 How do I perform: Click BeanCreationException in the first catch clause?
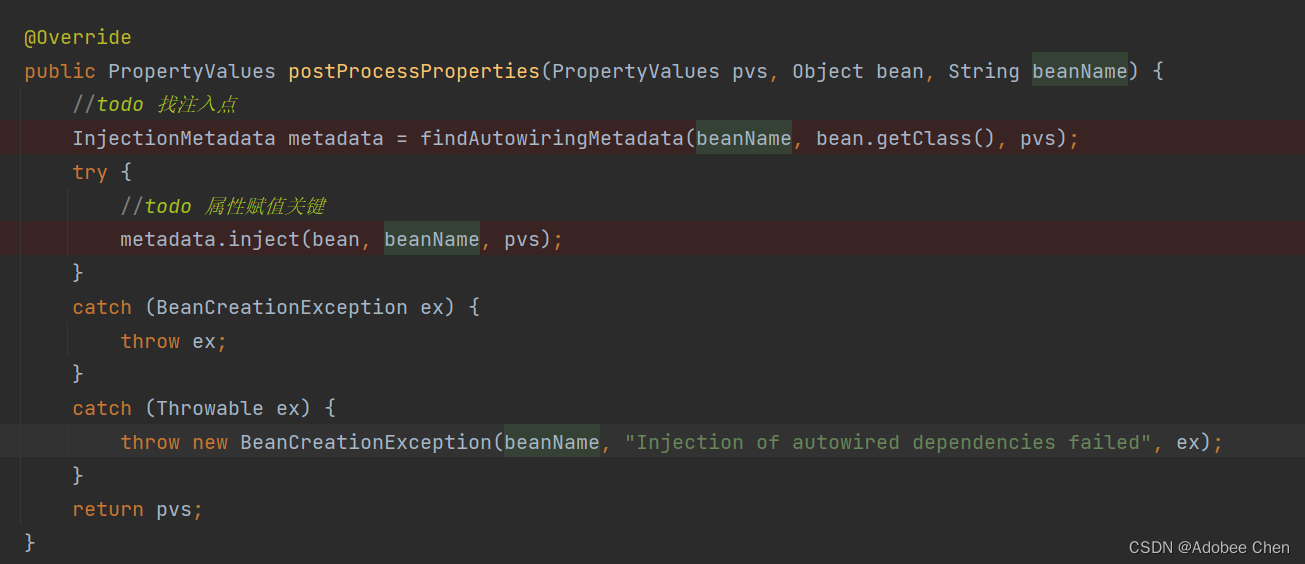tap(281, 308)
